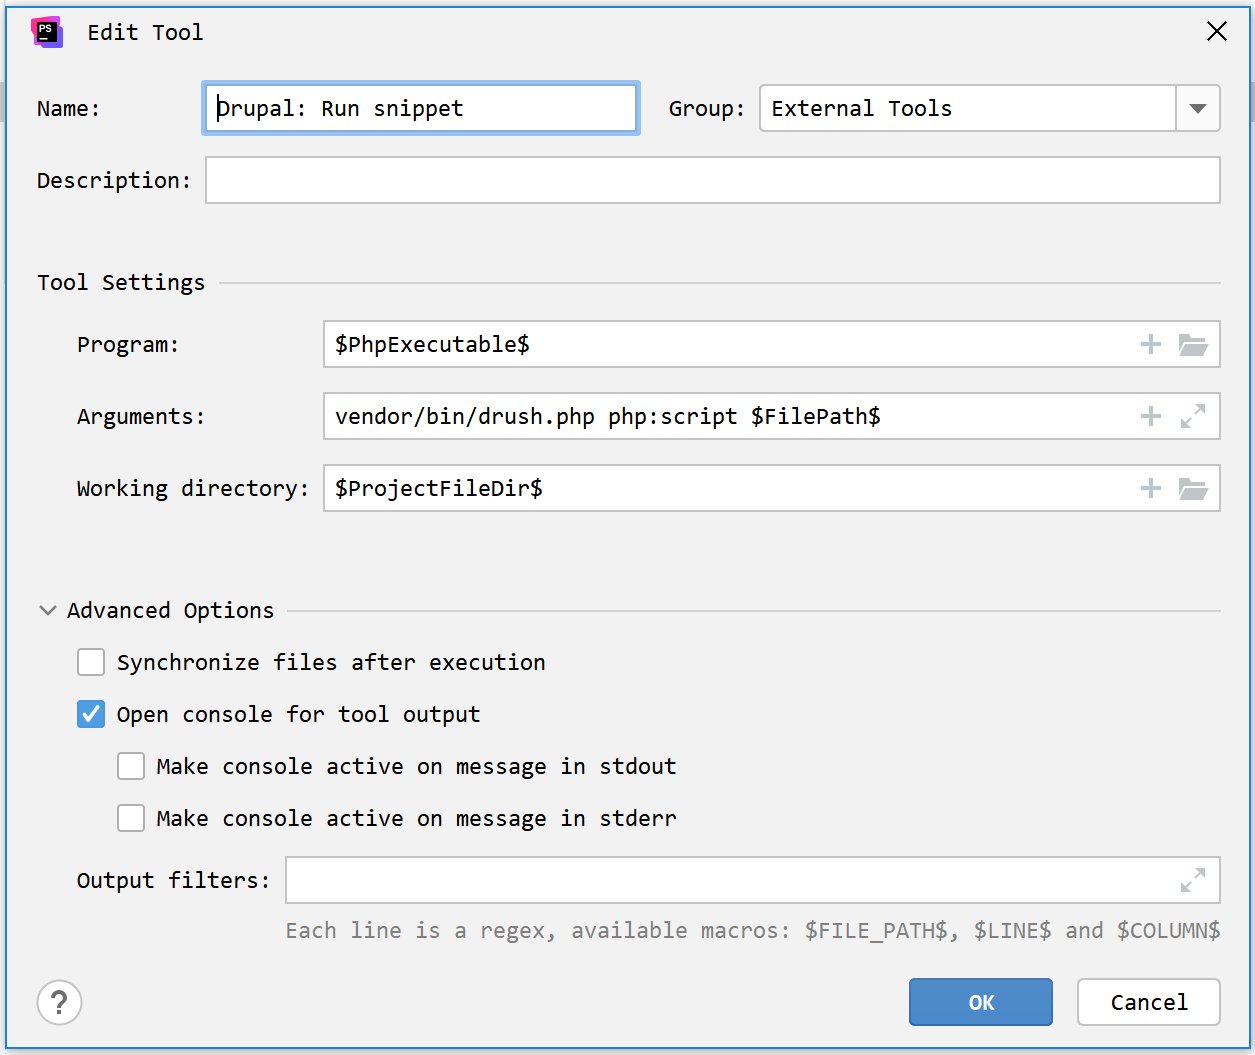Collapse the Advanced Options section
1255x1055 pixels.
(47, 610)
